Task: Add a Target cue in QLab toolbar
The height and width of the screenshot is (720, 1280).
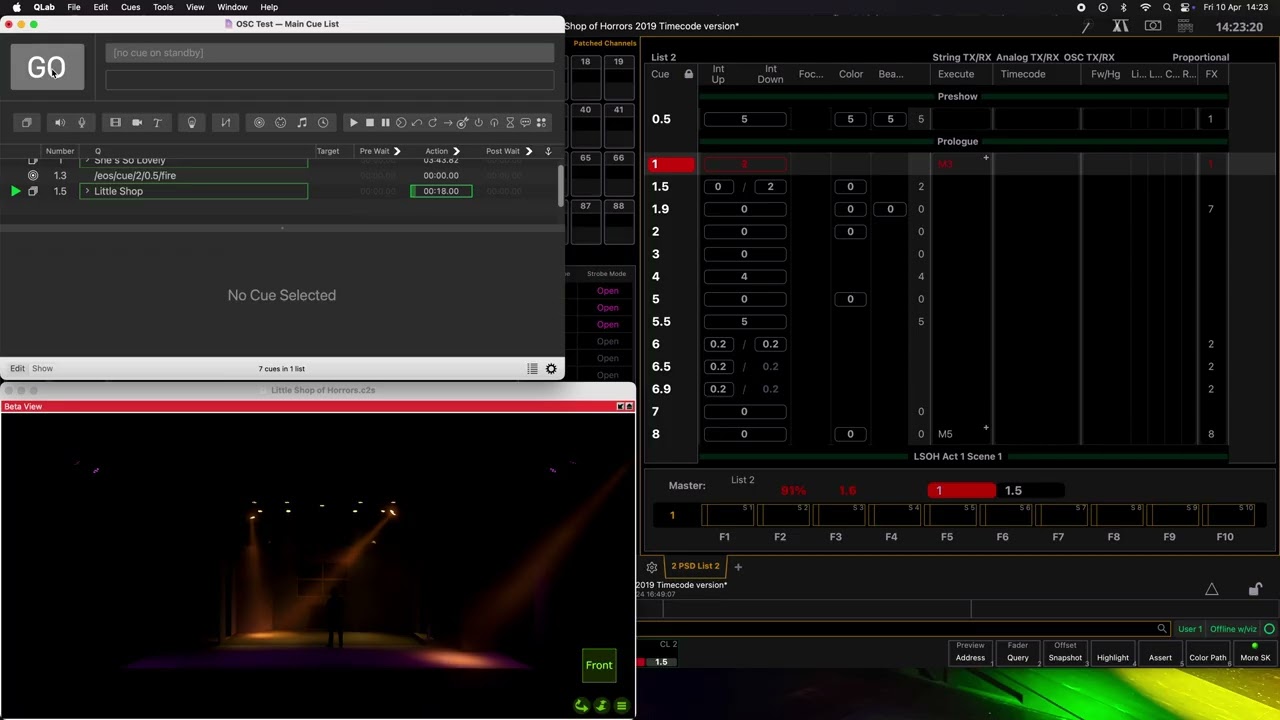Action: coord(463,123)
